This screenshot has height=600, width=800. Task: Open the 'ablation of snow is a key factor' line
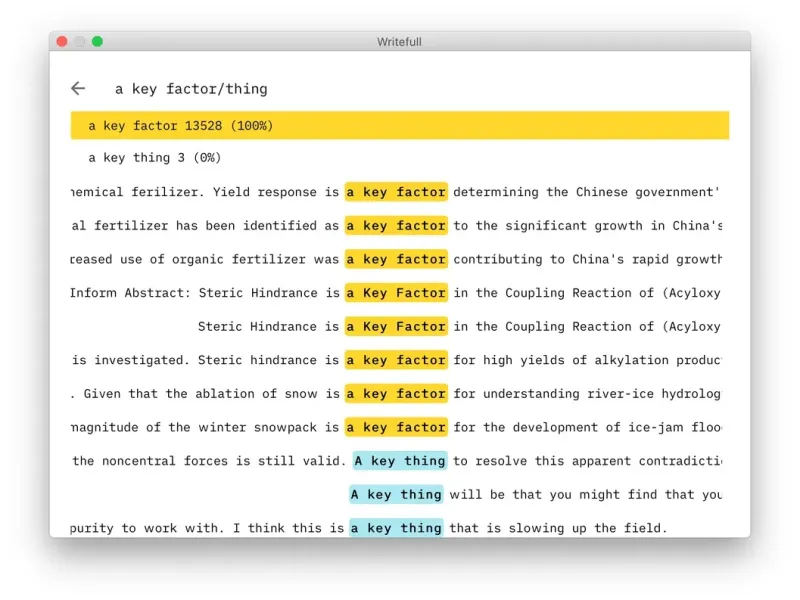[396, 394]
